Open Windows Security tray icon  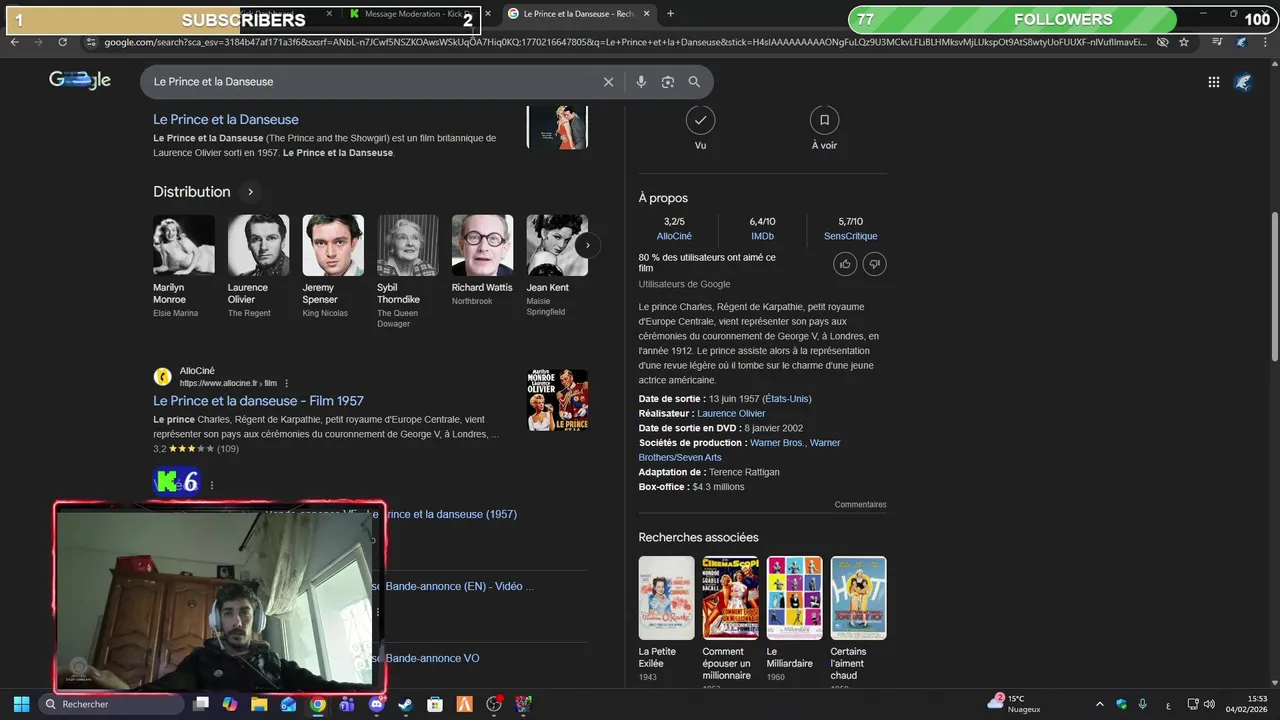tap(1122, 704)
